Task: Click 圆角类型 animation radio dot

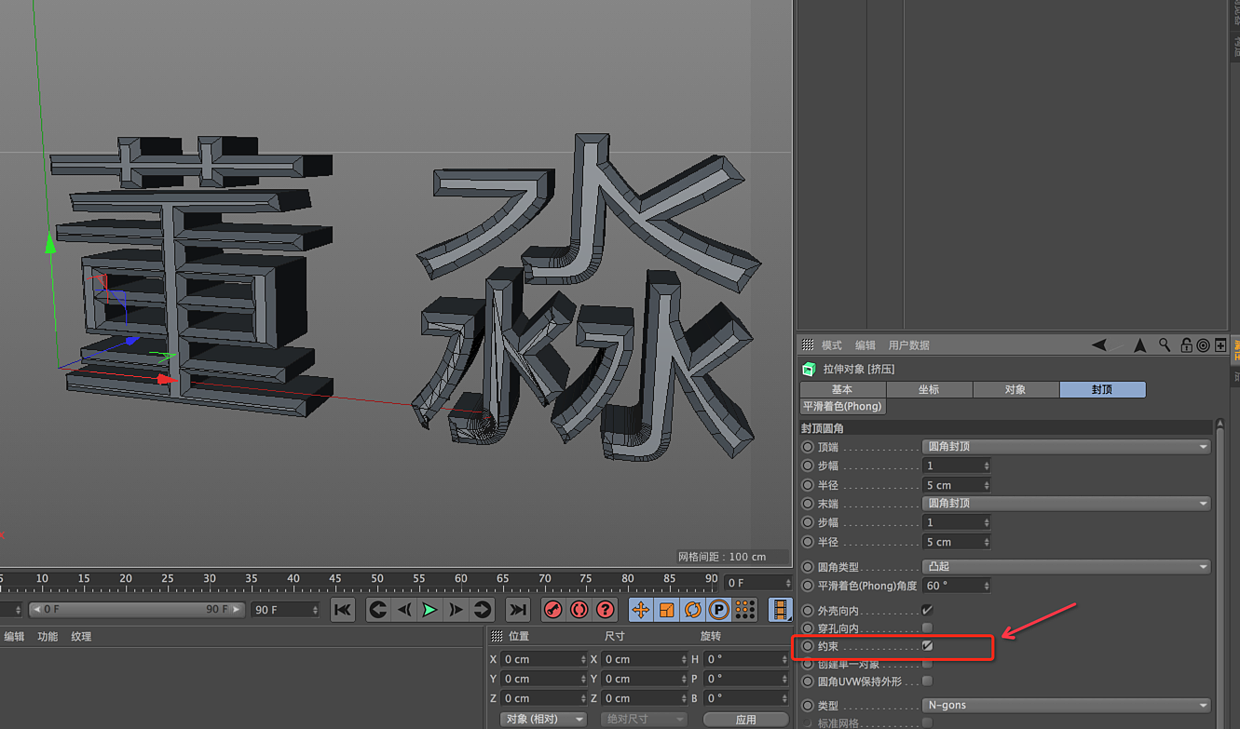Action: tap(808, 567)
